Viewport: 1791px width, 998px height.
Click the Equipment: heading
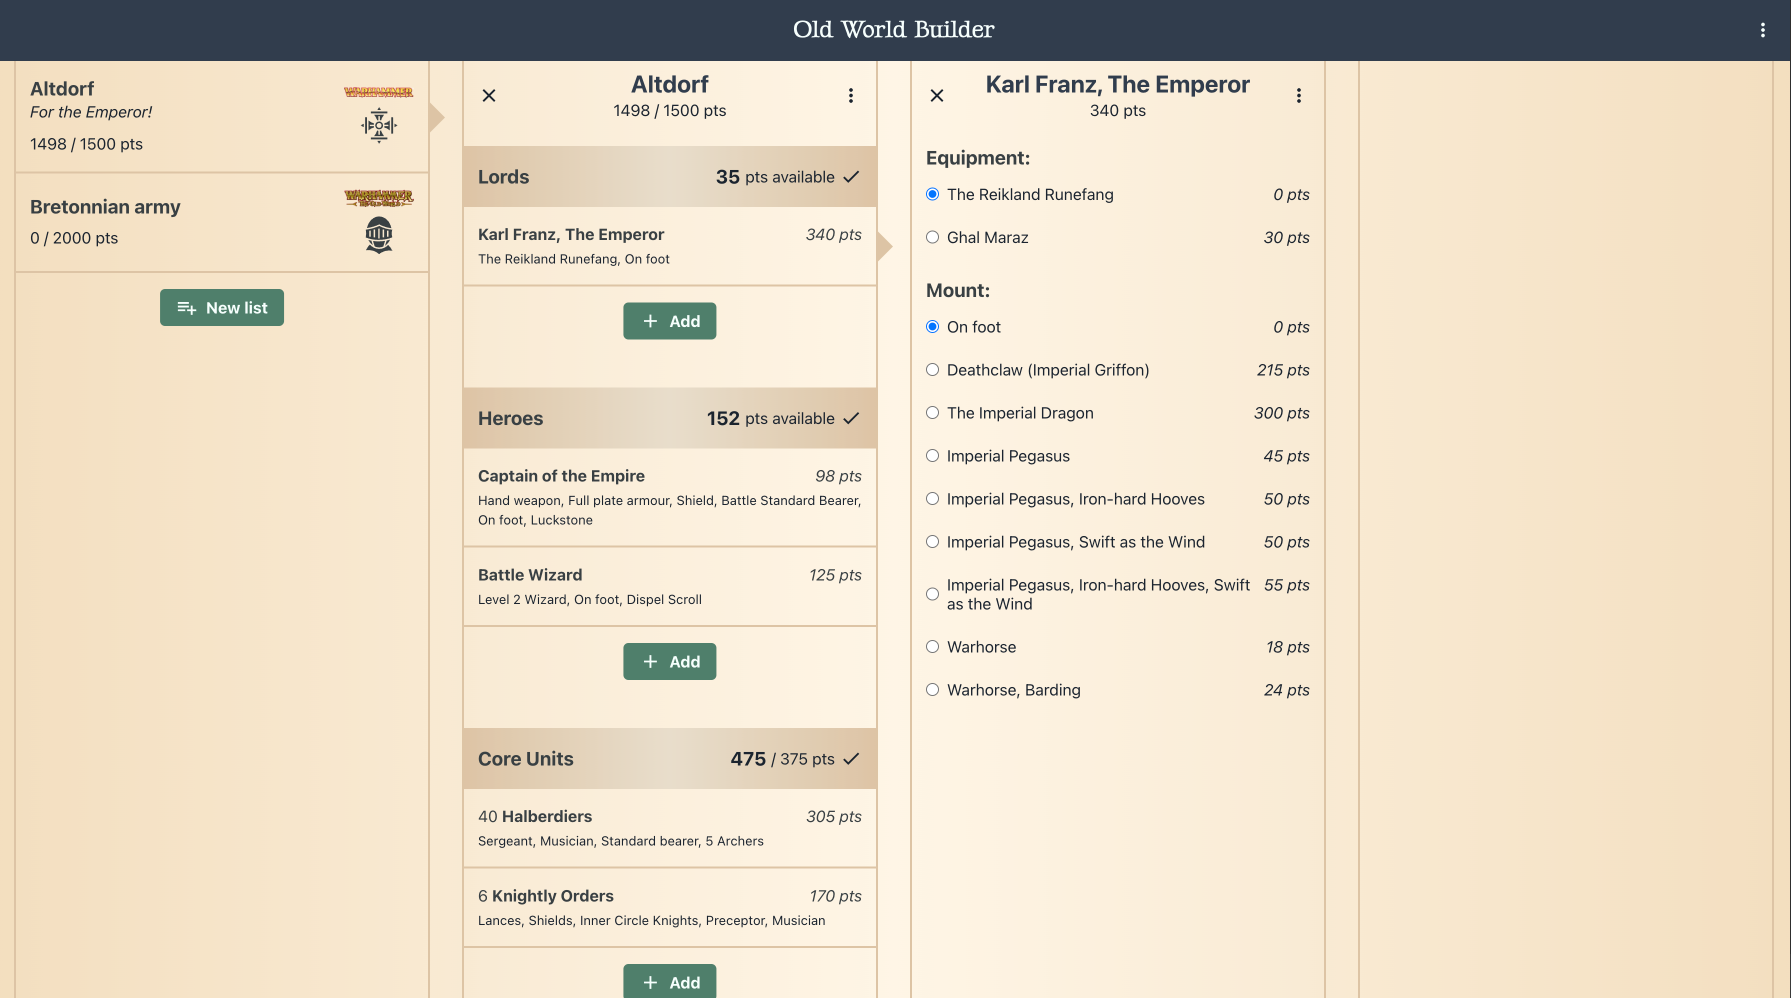point(978,158)
